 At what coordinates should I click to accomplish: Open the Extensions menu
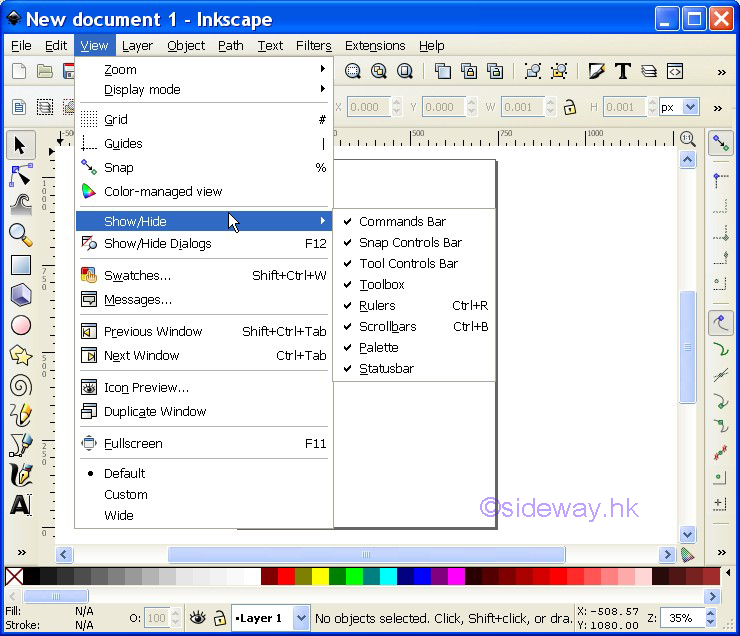pyautogui.click(x=374, y=46)
